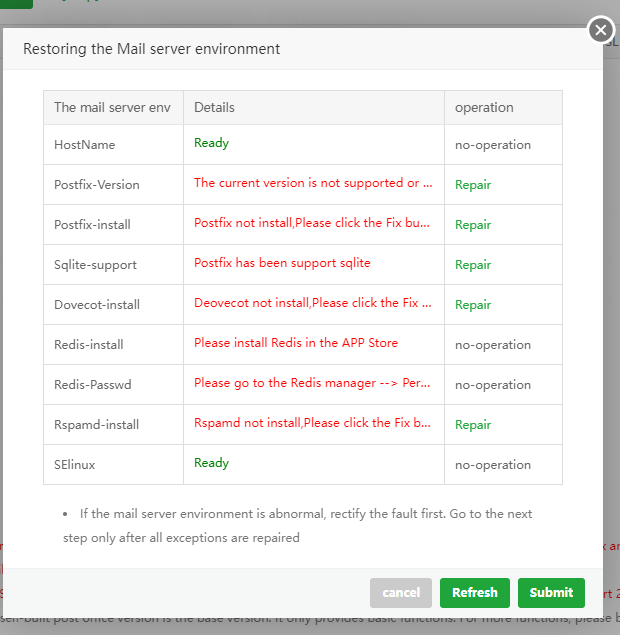
Task: Click the Redis-Passwd details text
Action: [x=313, y=383]
